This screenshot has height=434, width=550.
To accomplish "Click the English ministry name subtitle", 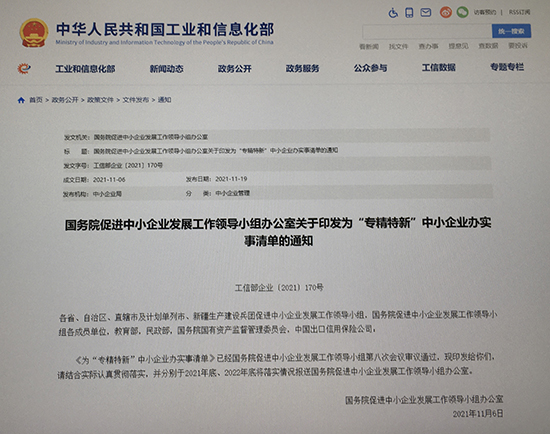I will pyautogui.click(x=164, y=42).
